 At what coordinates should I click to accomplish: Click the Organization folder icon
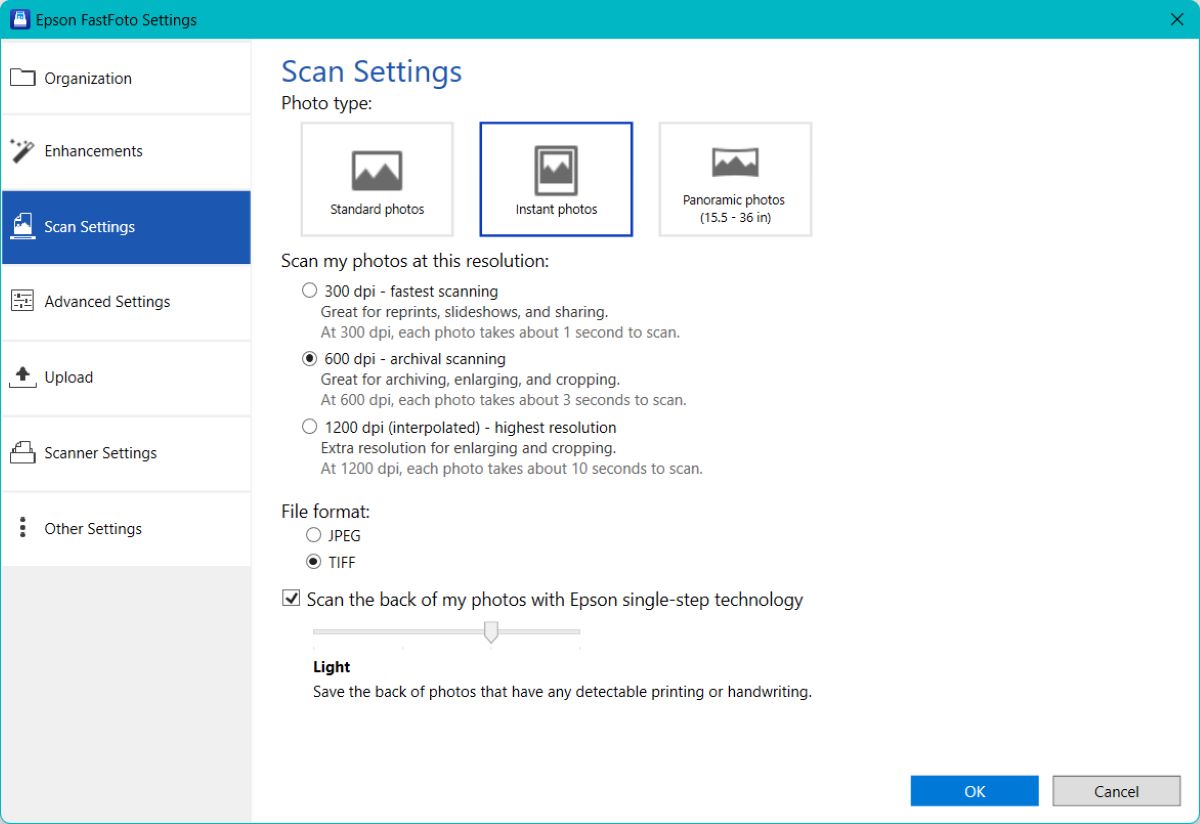pyautogui.click(x=22, y=78)
